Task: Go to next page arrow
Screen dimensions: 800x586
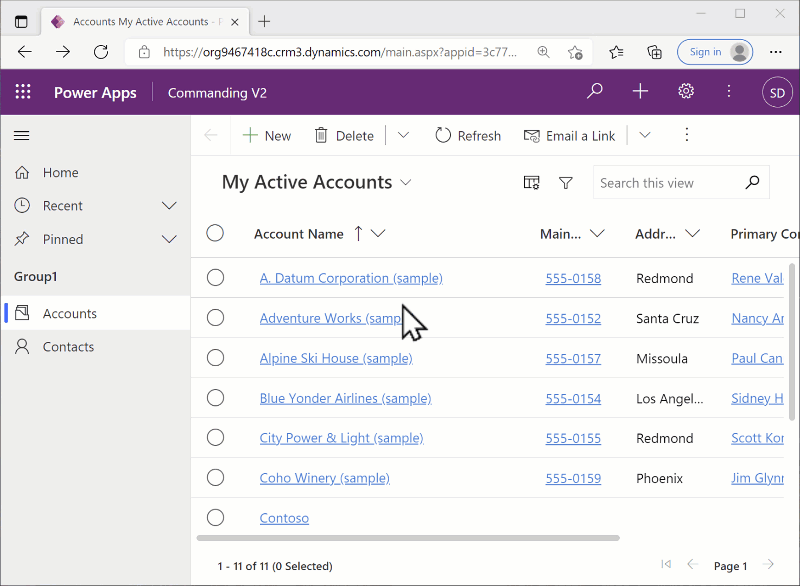Action: click(x=768, y=564)
